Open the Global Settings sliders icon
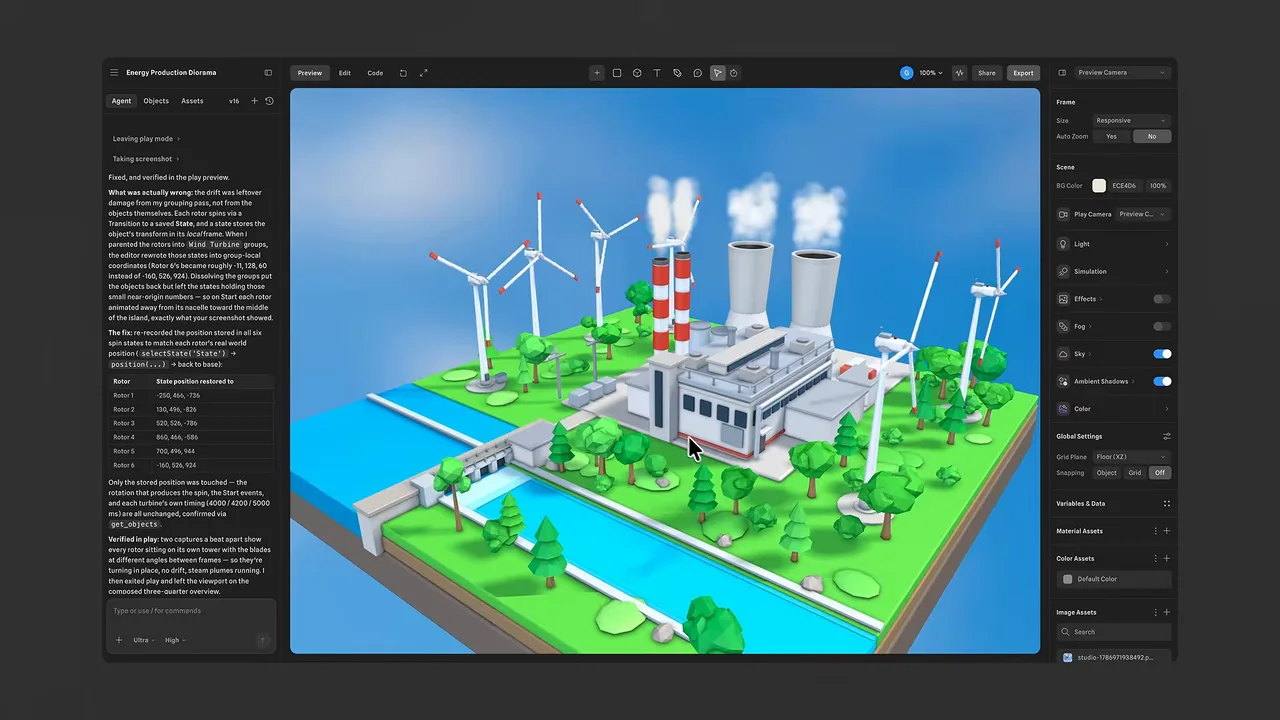1280x720 pixels. 1166,436
